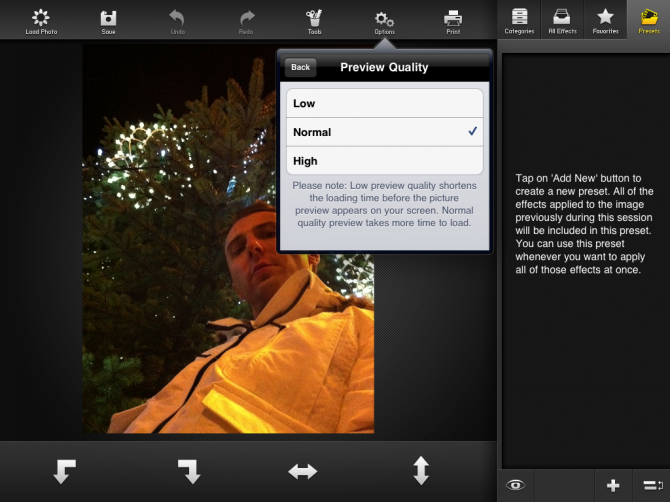Flip the photo vertically
This screenshot has width=670, height=502.
(421, 470)
